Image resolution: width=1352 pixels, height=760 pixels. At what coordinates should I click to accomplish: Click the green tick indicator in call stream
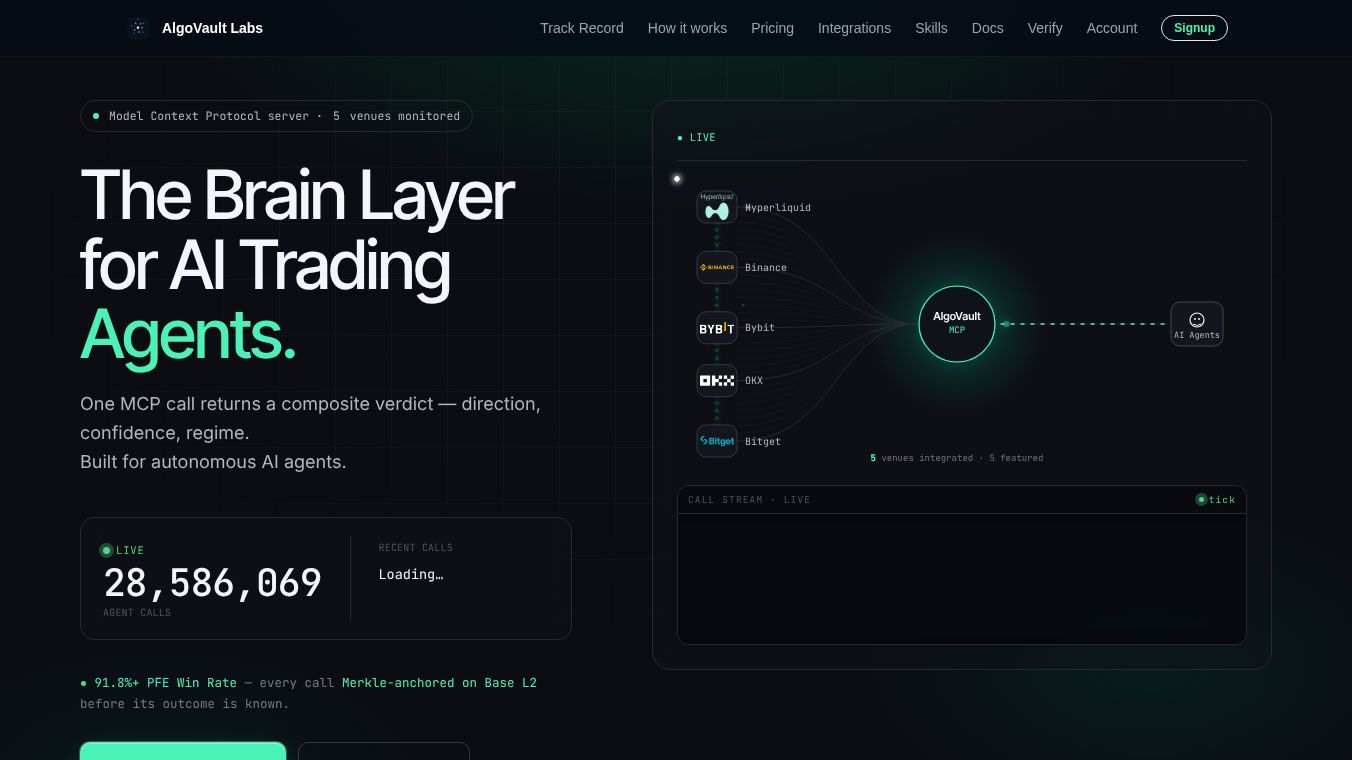pos(1201,499)
